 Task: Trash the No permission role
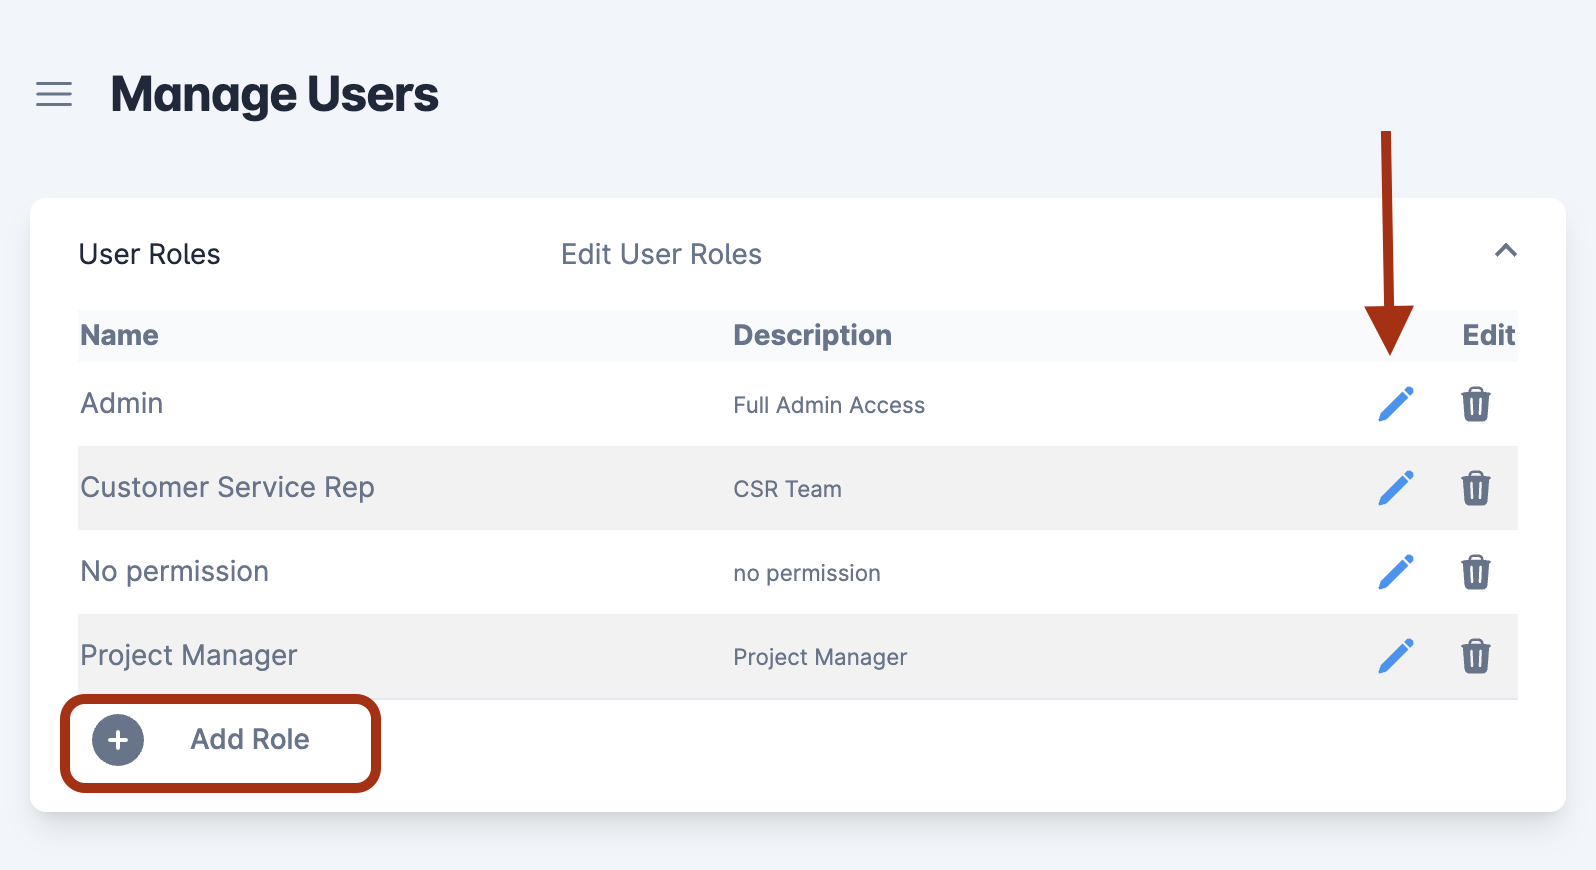coord(1475,572)
